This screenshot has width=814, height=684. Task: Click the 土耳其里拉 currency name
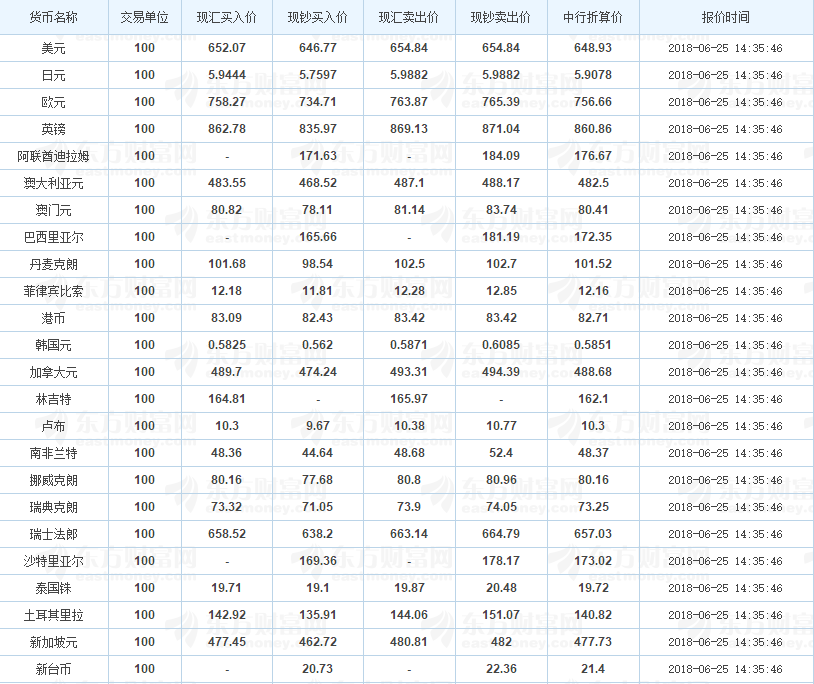click(53, 615)
